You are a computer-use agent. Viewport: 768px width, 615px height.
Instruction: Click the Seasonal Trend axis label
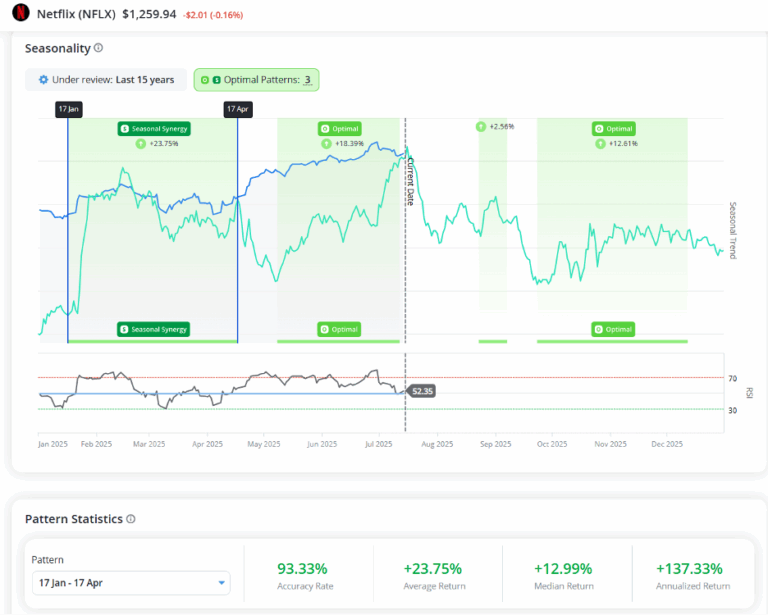(x=733, y=230)
